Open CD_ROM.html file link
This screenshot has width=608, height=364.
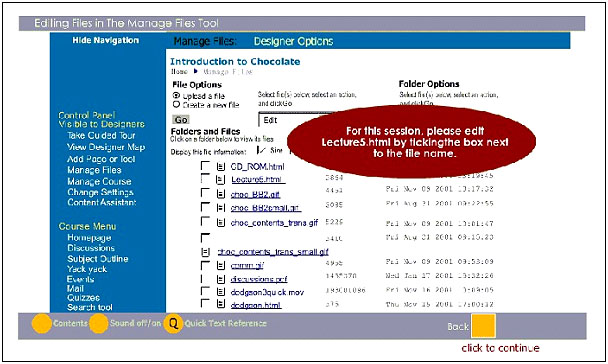(x=257, y=167)
